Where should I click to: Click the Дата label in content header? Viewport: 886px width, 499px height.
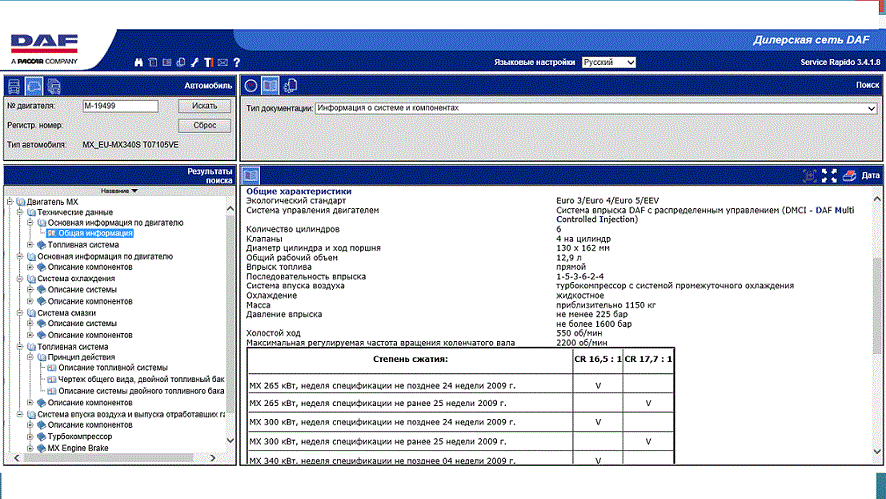(870, 176)
